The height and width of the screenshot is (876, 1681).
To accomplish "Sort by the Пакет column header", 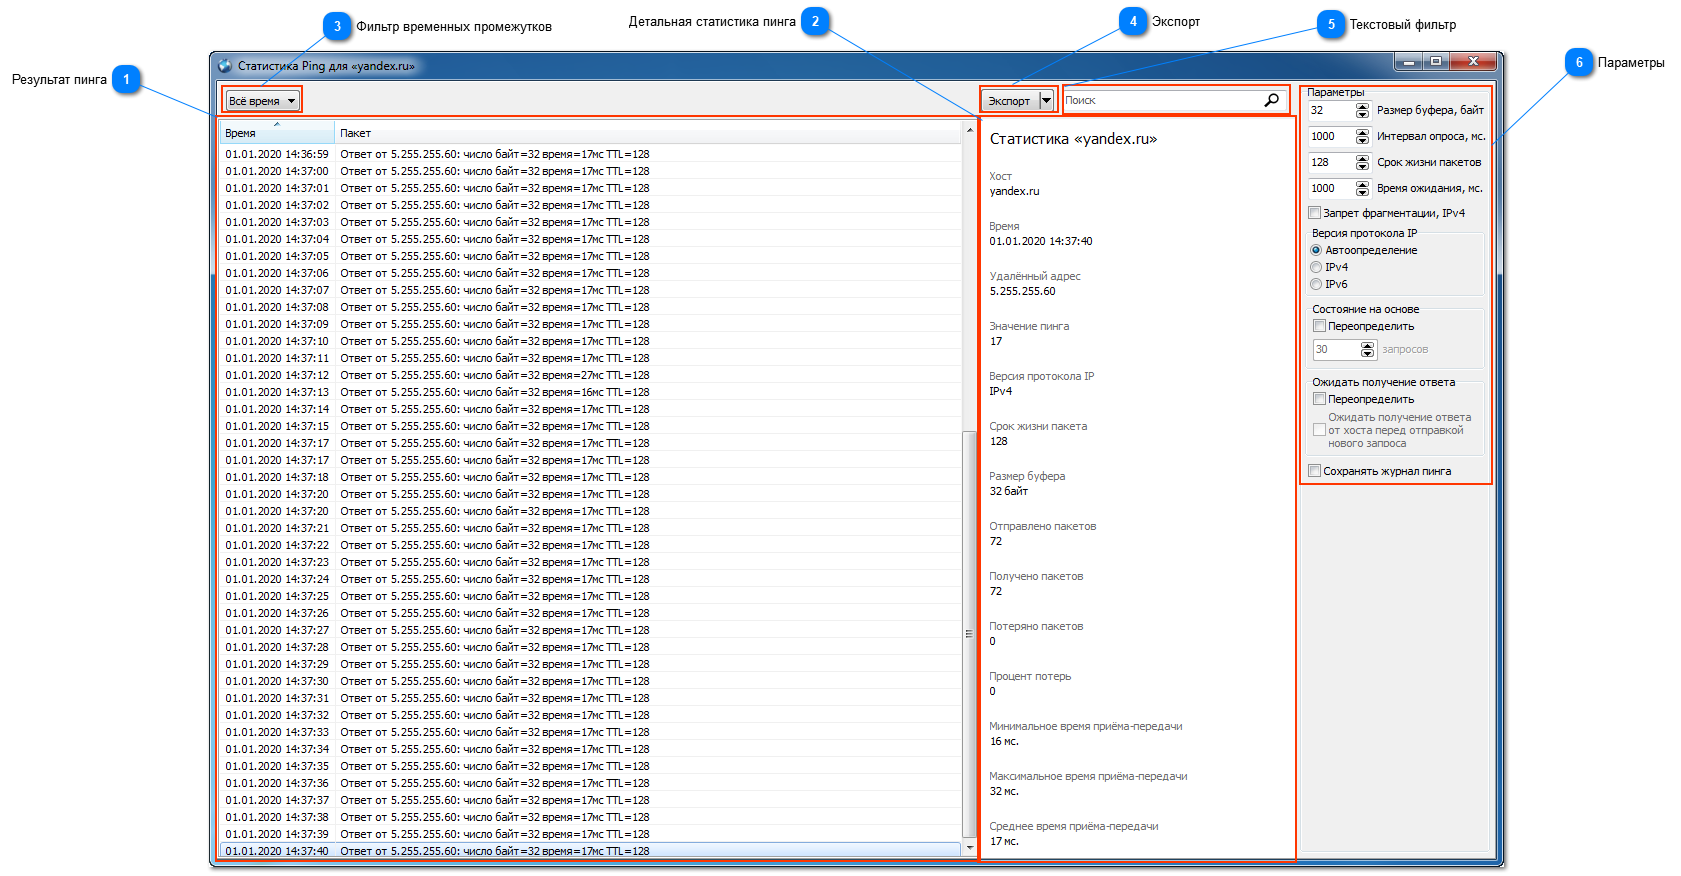I will click(648, 133).
